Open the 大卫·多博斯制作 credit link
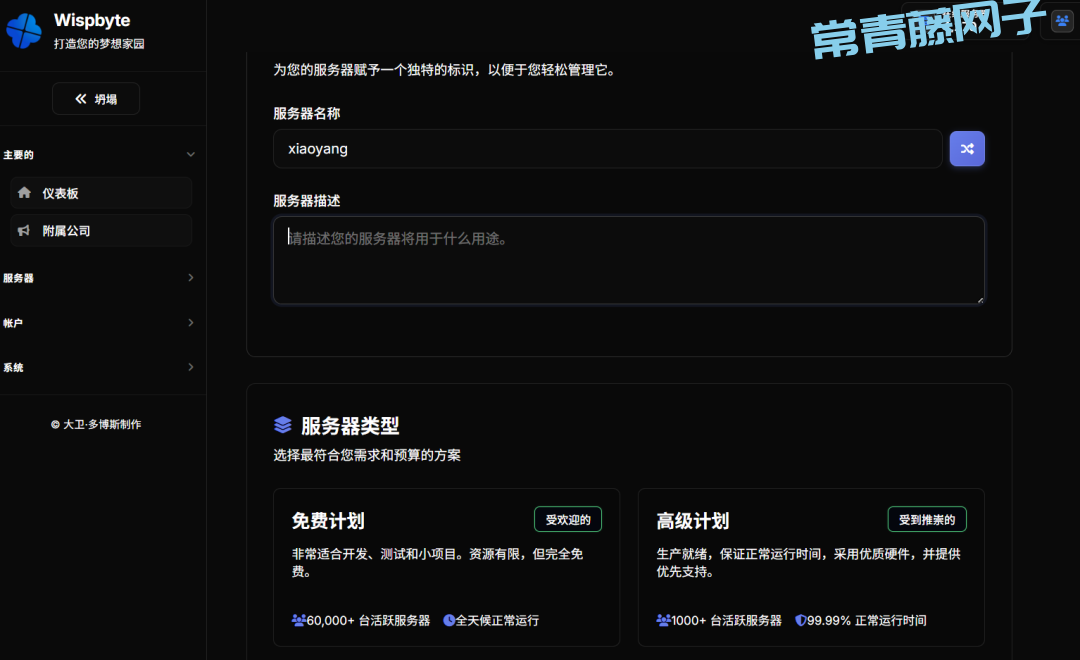The width and height of the screenshot is (1080, 660). (x=97, y=424)
